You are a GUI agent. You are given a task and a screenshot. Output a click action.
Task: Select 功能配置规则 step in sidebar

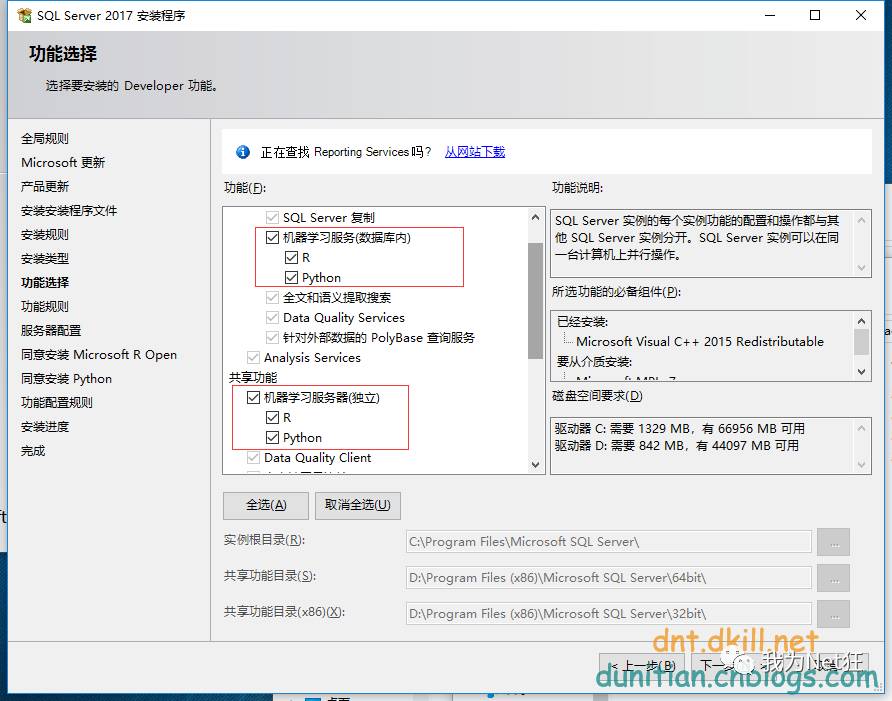tap(57, 403)
